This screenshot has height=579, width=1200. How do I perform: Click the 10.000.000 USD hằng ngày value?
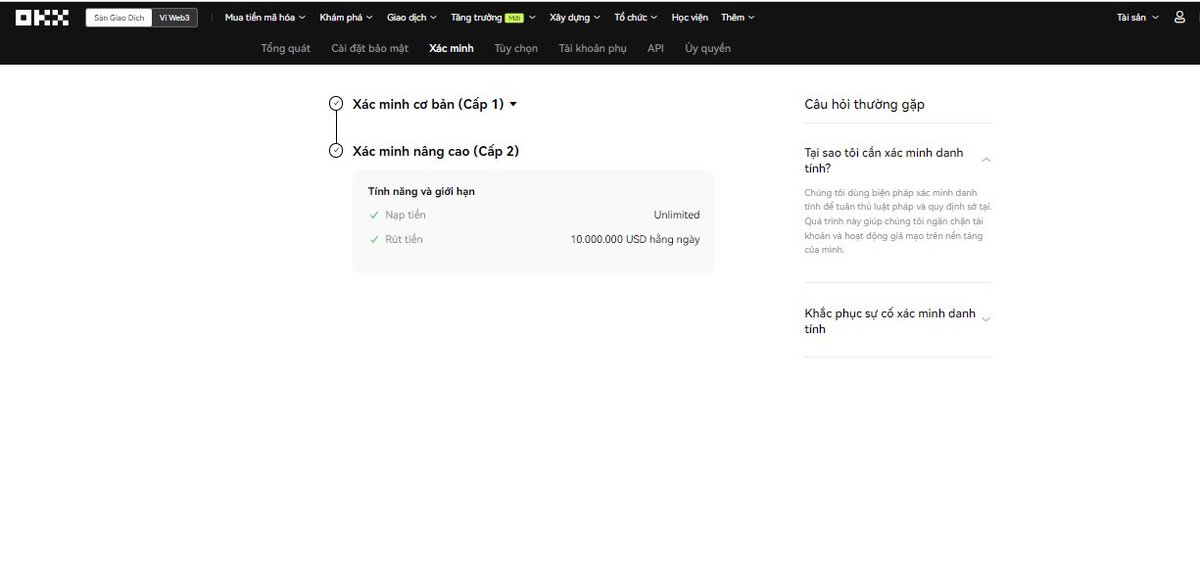635,240
